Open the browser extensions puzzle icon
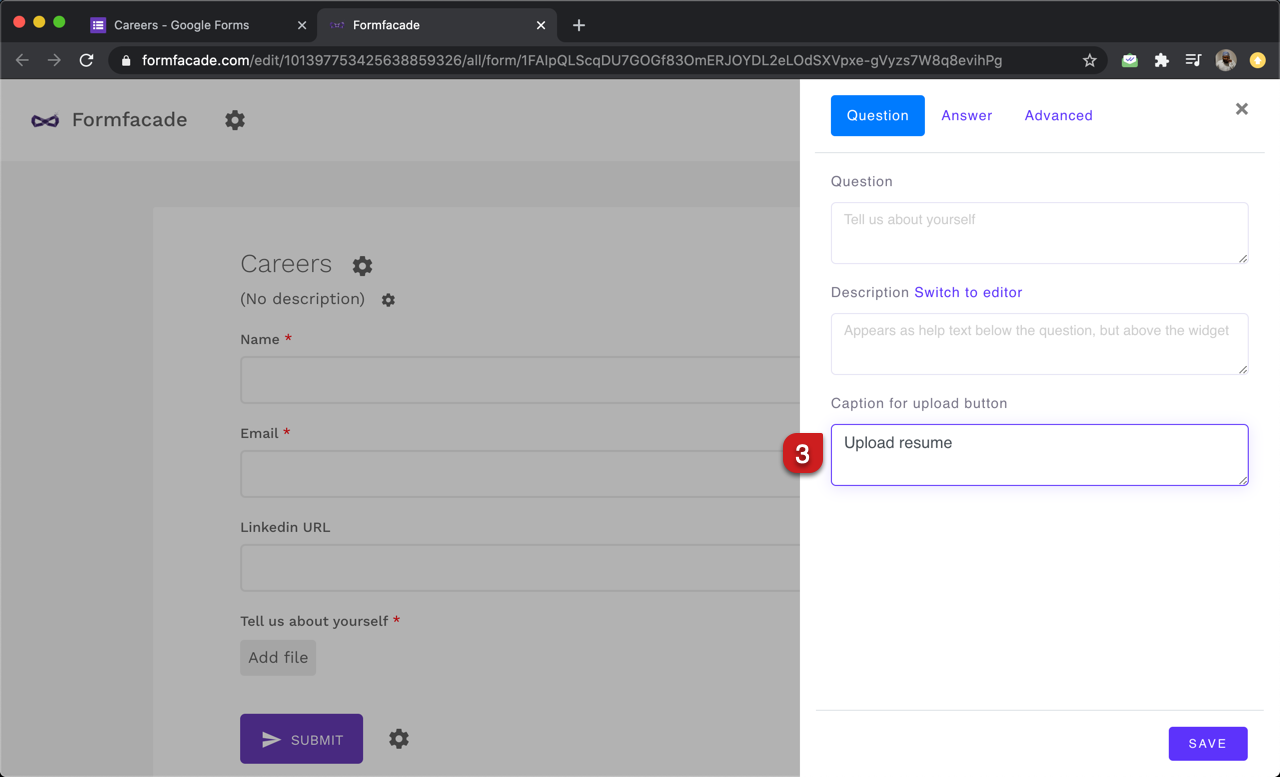 1161,61
